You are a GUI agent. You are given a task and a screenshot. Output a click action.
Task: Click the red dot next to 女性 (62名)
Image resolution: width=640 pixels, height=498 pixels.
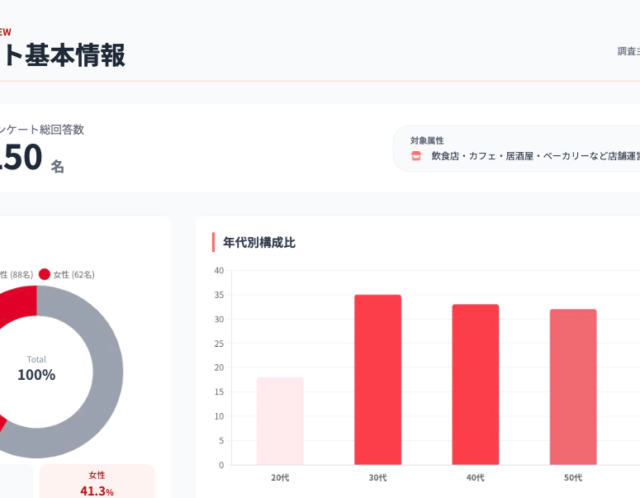(44, 274)
